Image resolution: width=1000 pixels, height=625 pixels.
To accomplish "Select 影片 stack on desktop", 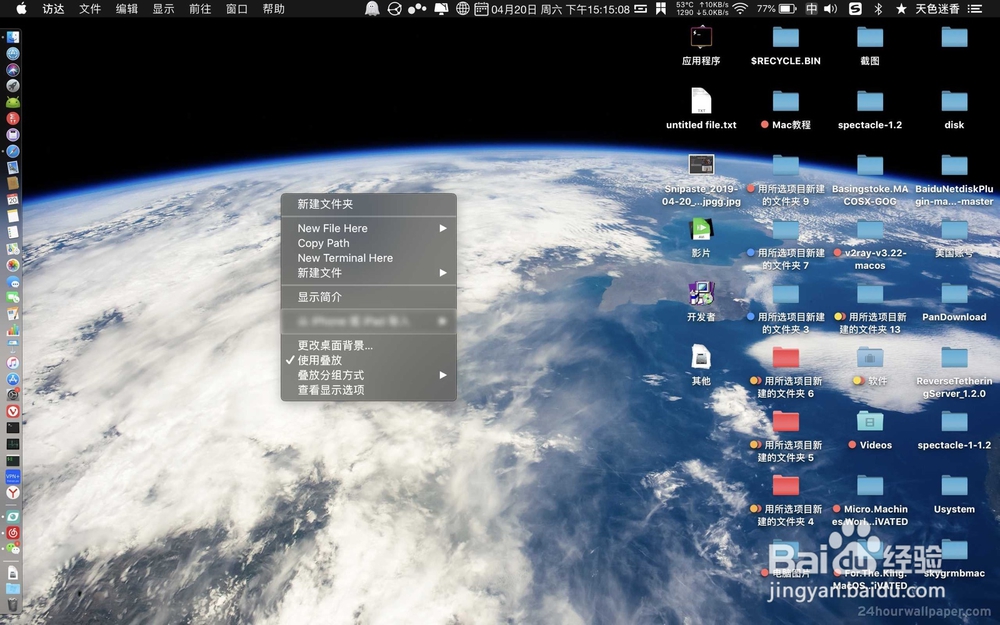I will 701,238.
